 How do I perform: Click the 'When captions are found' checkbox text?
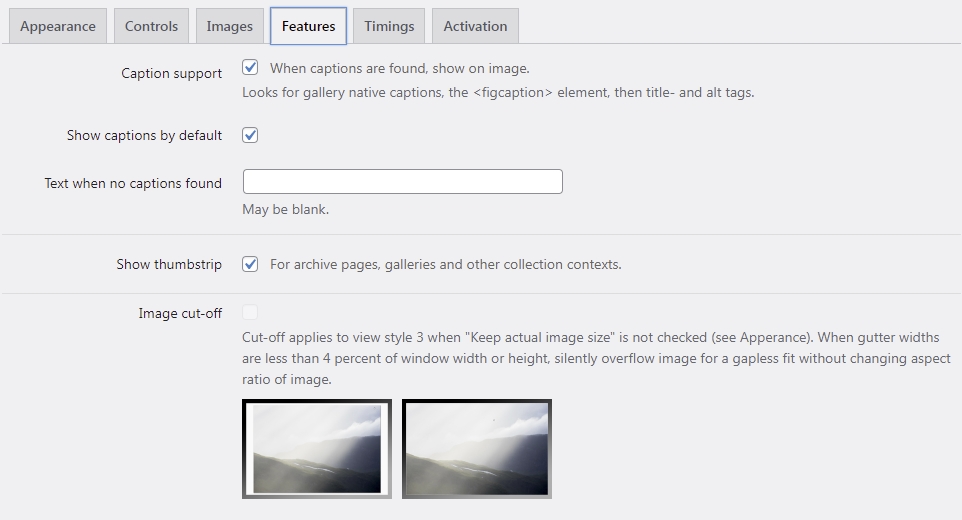399,68
